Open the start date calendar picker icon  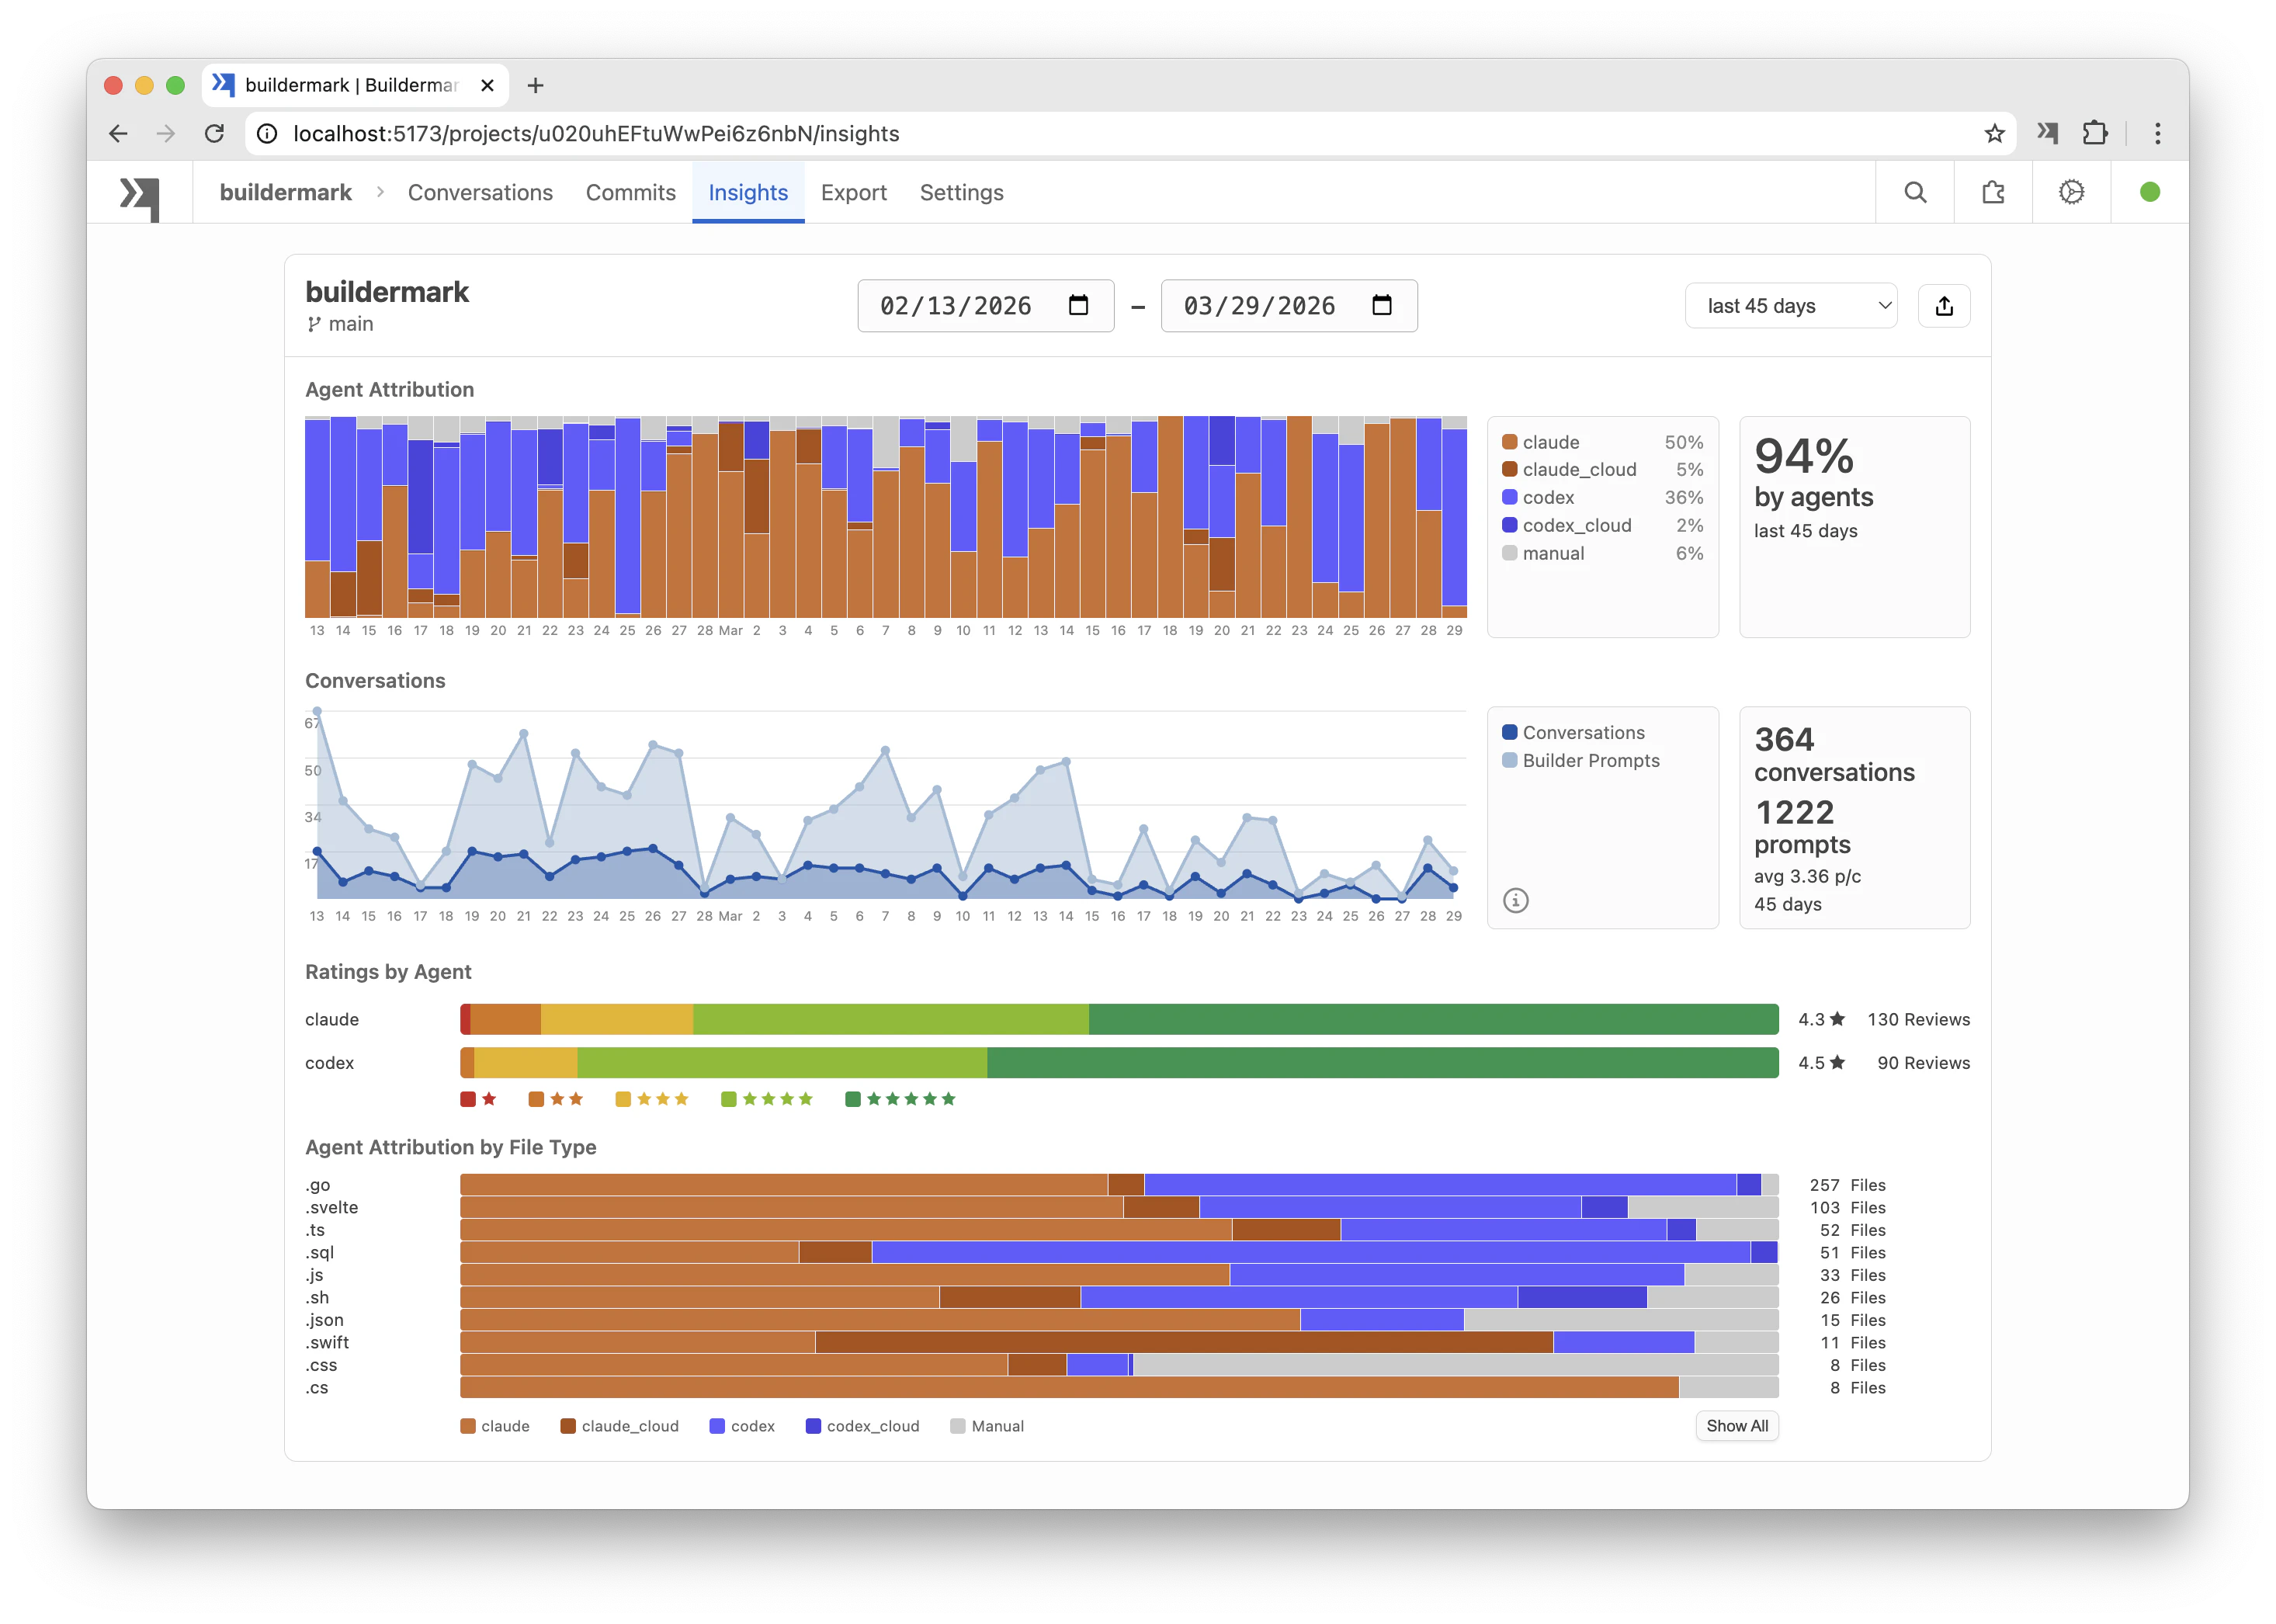tap(1078, 306)
